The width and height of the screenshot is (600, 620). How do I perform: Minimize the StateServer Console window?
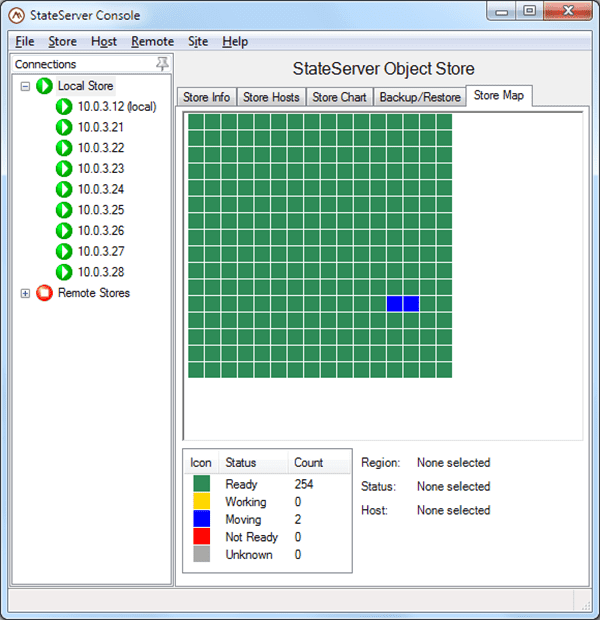tap(501, 11)
